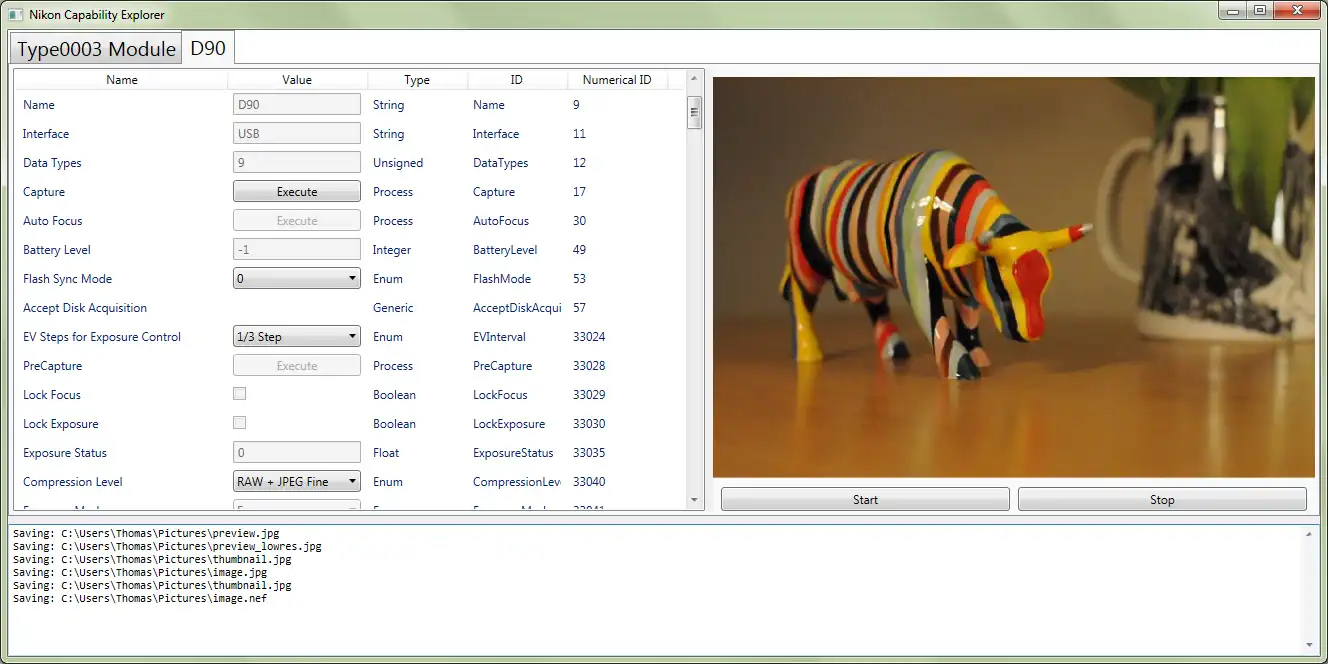The width and height of the screenshot is (1328, 664).
Task: Stop the live view preview
Action: click(1162, 499)
